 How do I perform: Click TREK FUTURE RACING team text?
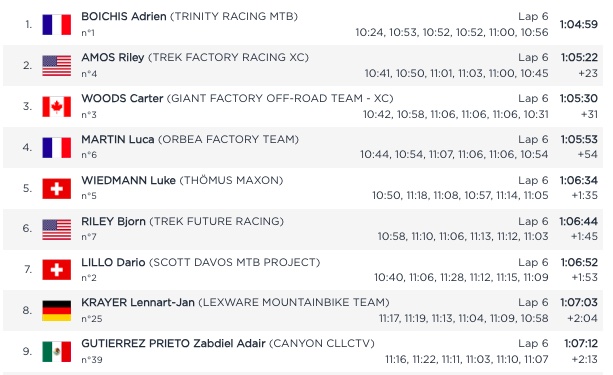pyautogui.click(x=217, y=221)
